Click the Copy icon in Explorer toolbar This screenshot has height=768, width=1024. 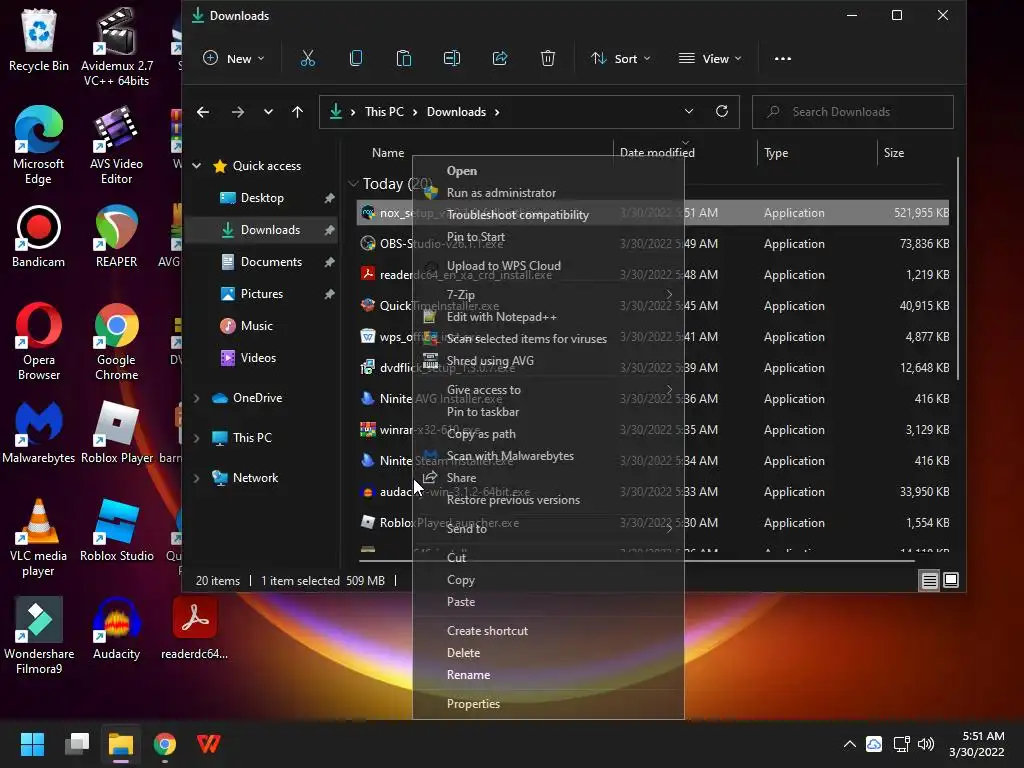pyautogui.click(x=356, y=59)
